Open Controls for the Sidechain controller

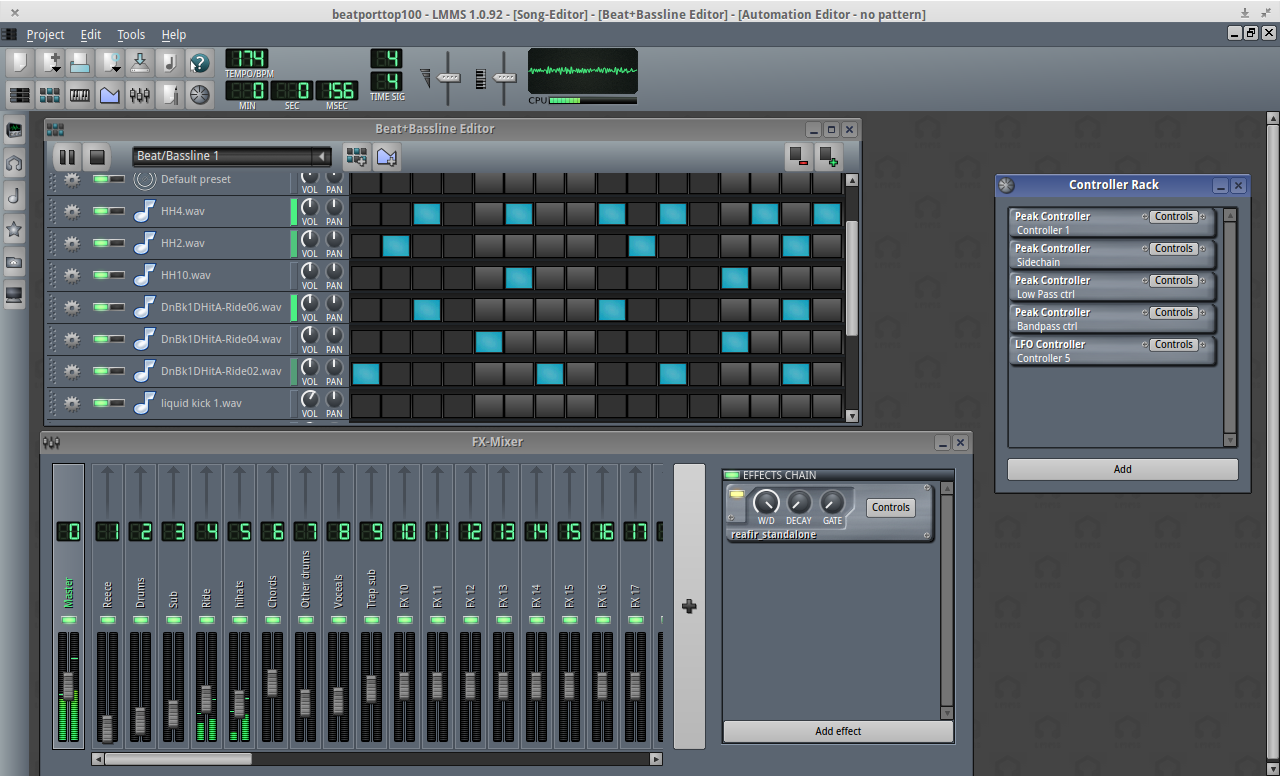[x=1173, y=249]
